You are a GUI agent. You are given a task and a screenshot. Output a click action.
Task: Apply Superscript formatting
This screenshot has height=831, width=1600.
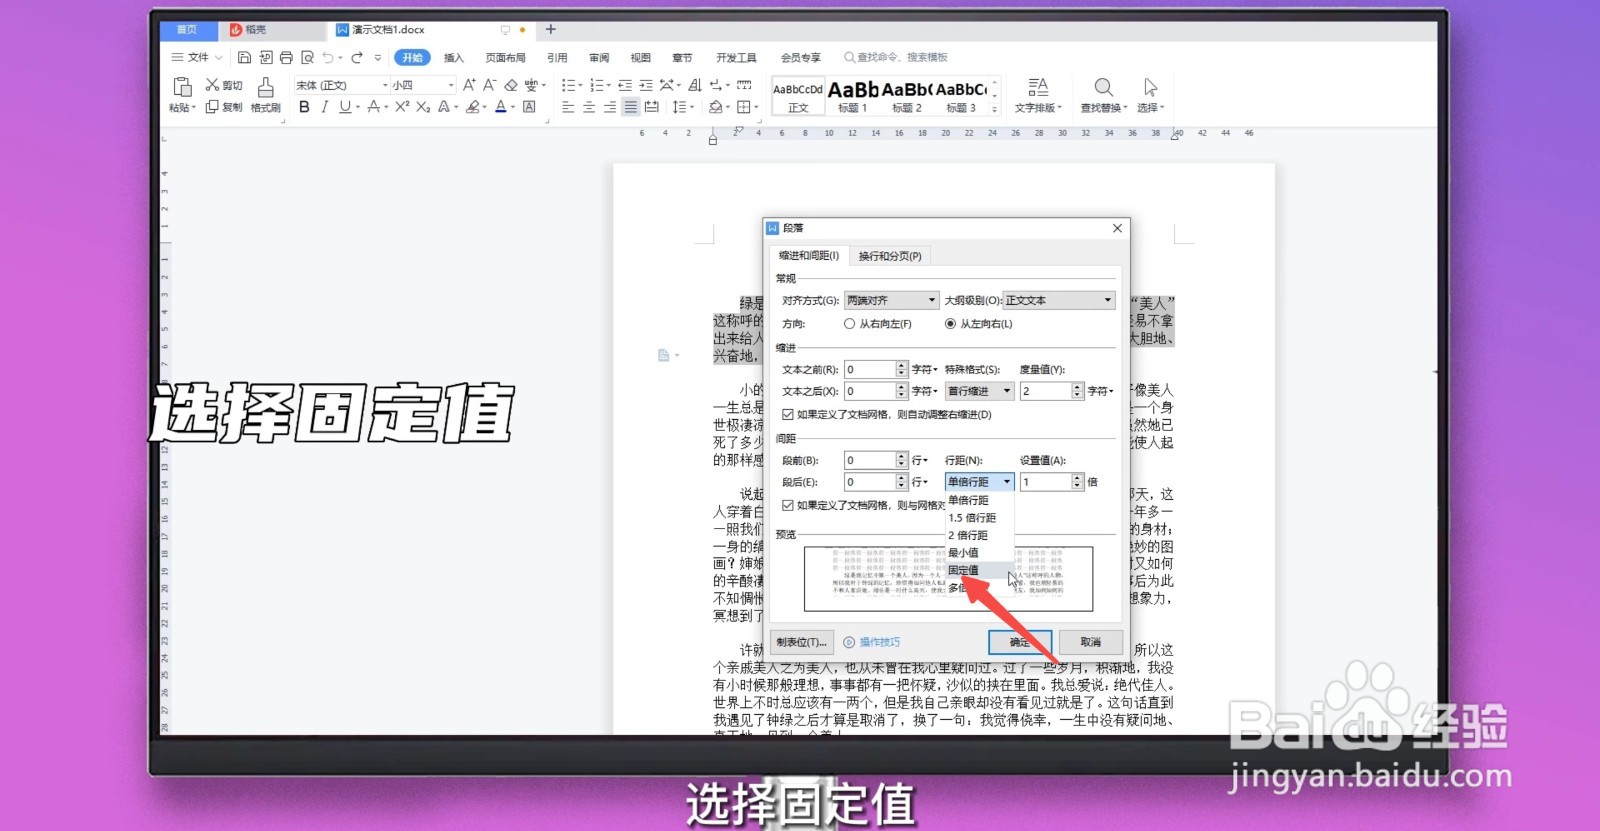(401, 107)
